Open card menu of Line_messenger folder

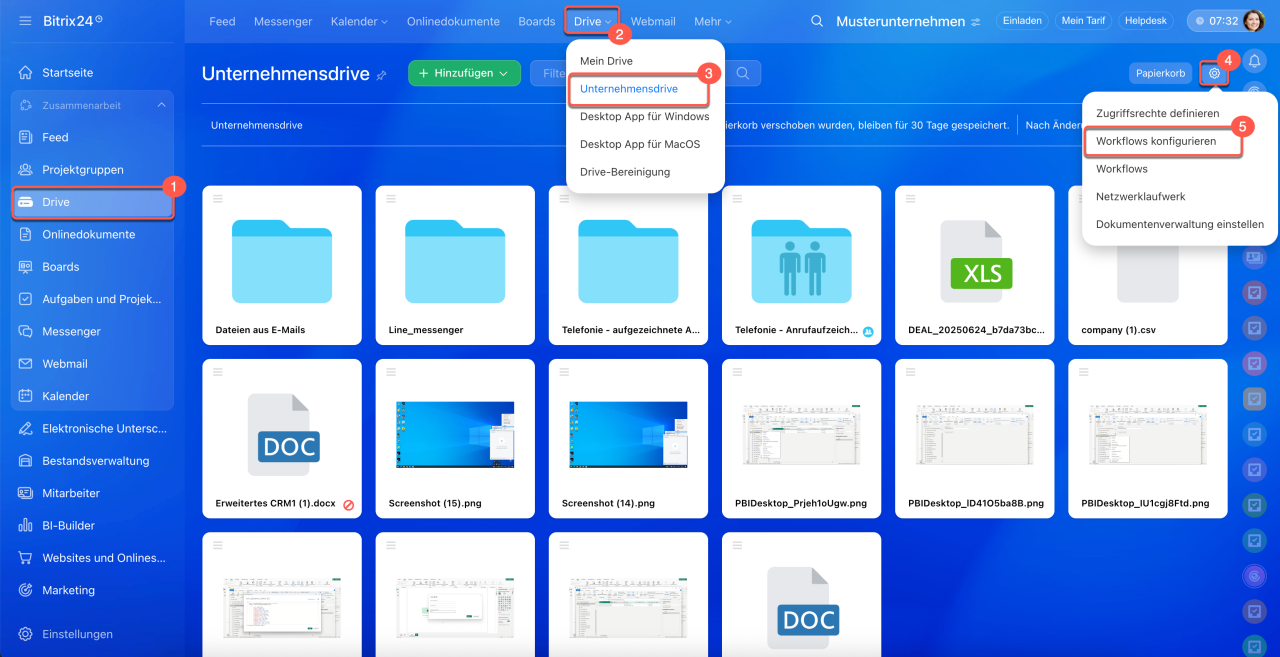pos(390,199)
